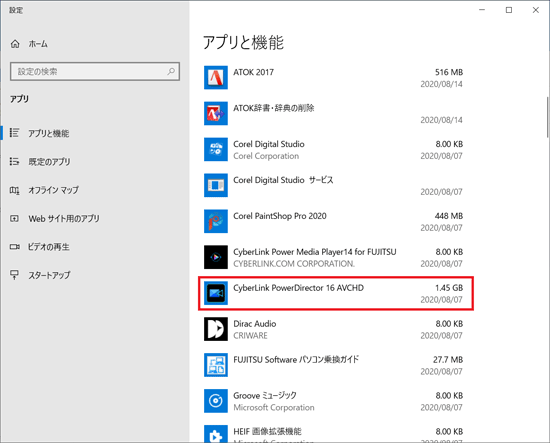Open 既定のアプリ settings
550x443 pixels.
click(49, 162)
